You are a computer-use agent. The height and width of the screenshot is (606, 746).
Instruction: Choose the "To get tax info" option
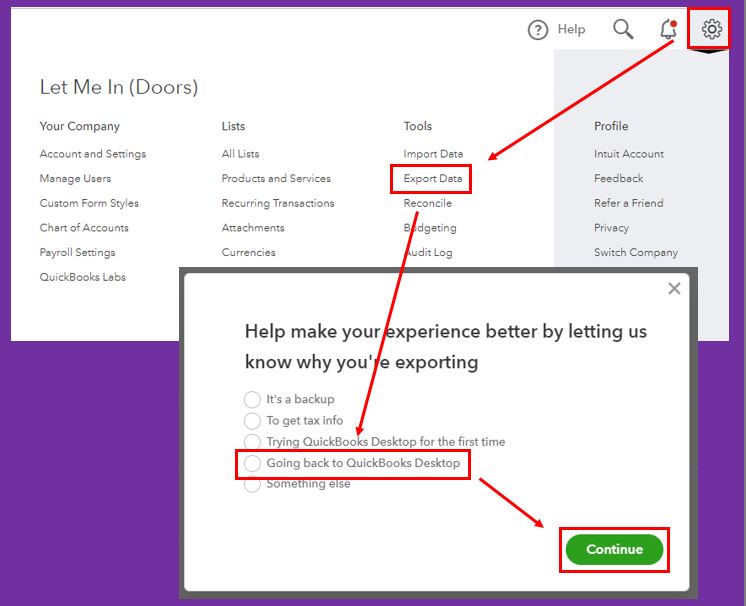252,420
